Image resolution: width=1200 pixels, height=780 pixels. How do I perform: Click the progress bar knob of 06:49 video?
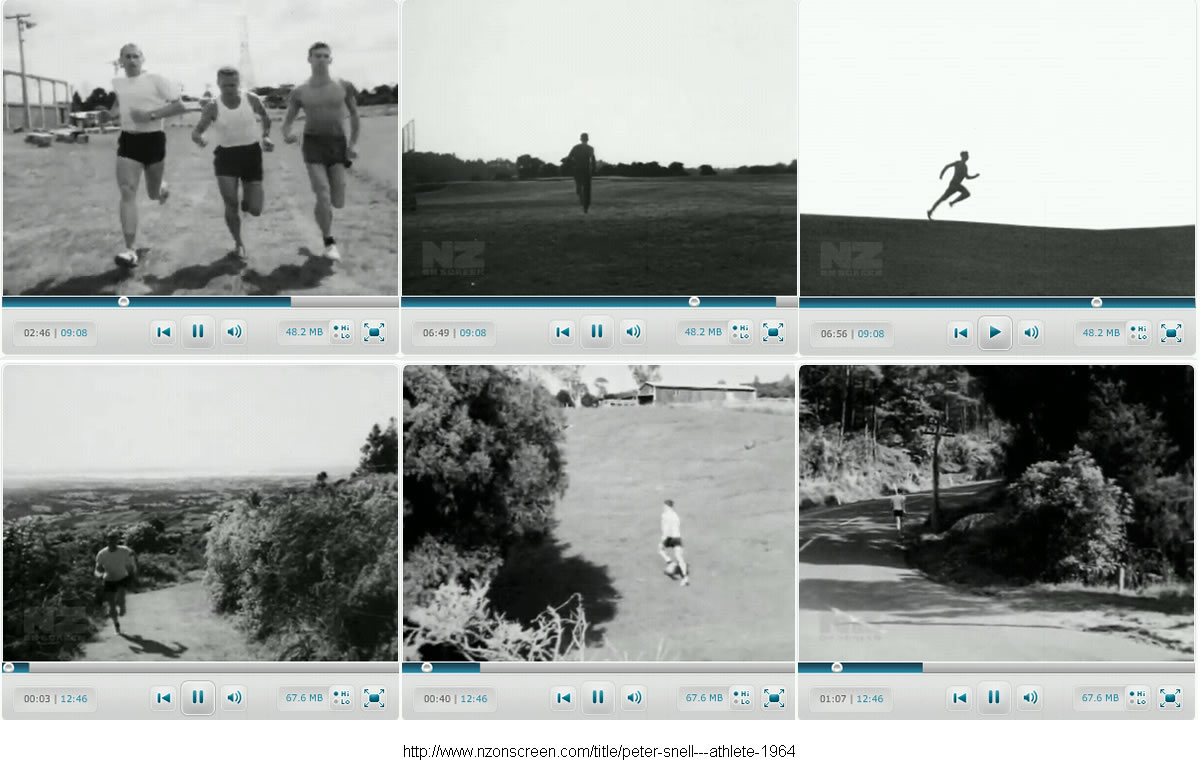tap(693, 301)
